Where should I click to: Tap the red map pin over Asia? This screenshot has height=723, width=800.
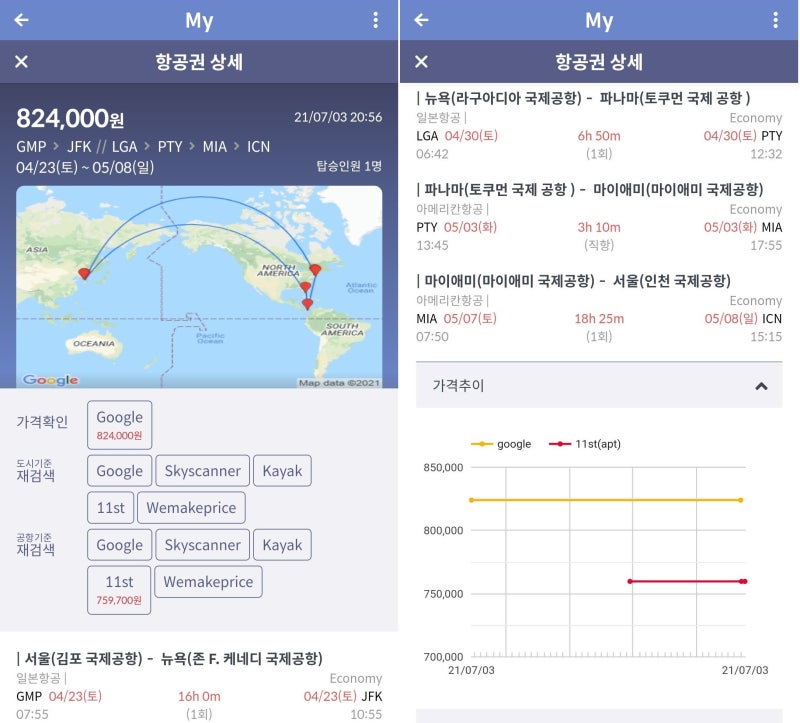85,272
